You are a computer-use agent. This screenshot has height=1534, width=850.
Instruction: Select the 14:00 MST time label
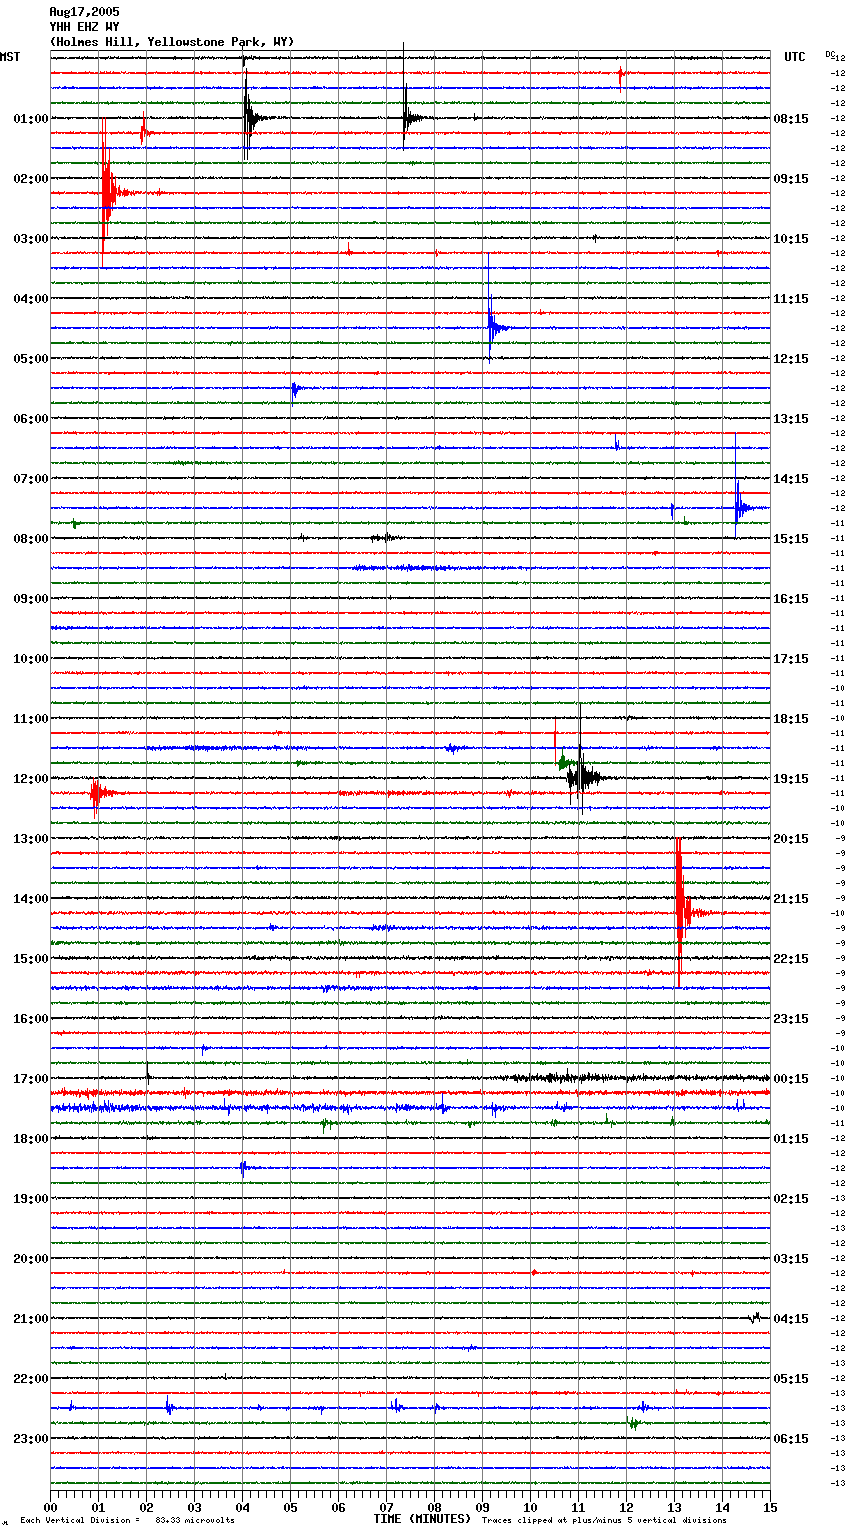[x=31, y=899]
